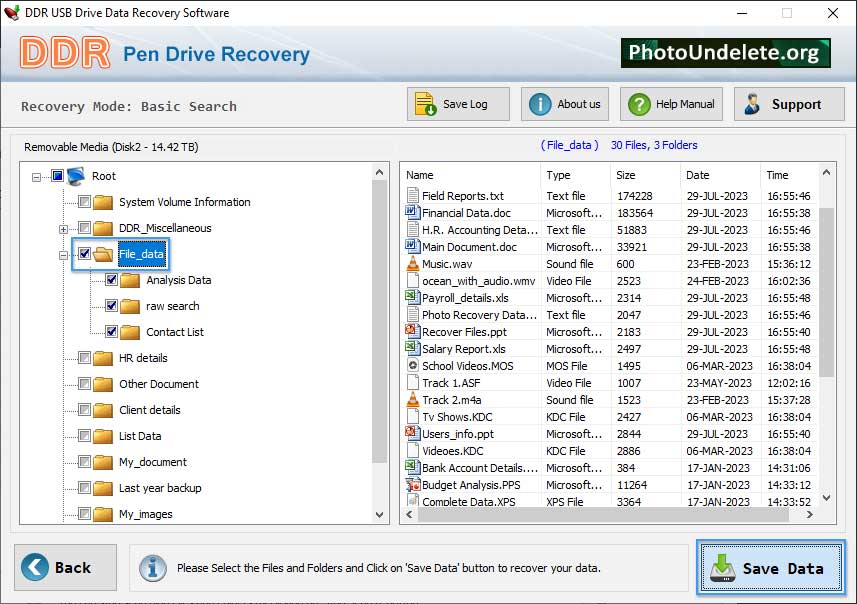This screenshot has width=857, height=604.
Task: Collapse the File_data tree node
Action: tap(63, 255)
